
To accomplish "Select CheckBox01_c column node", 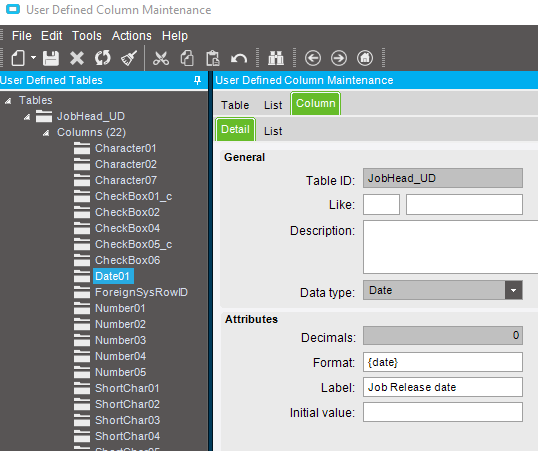I will coord(133,196).
